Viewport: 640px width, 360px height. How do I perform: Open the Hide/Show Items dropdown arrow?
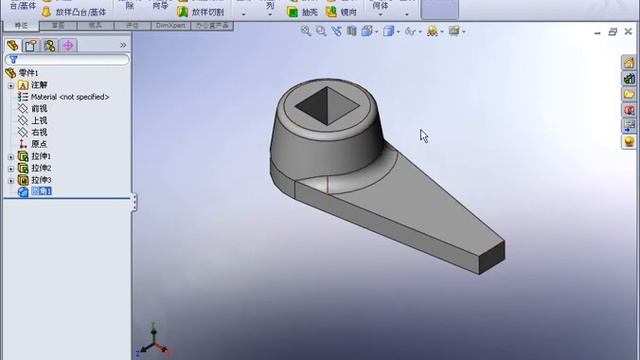pyautogui.click(x=420, y=32)
